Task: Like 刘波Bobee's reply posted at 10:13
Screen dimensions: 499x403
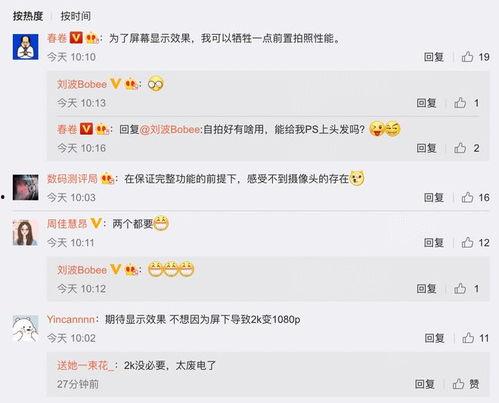Action: [x=460, y=103]
